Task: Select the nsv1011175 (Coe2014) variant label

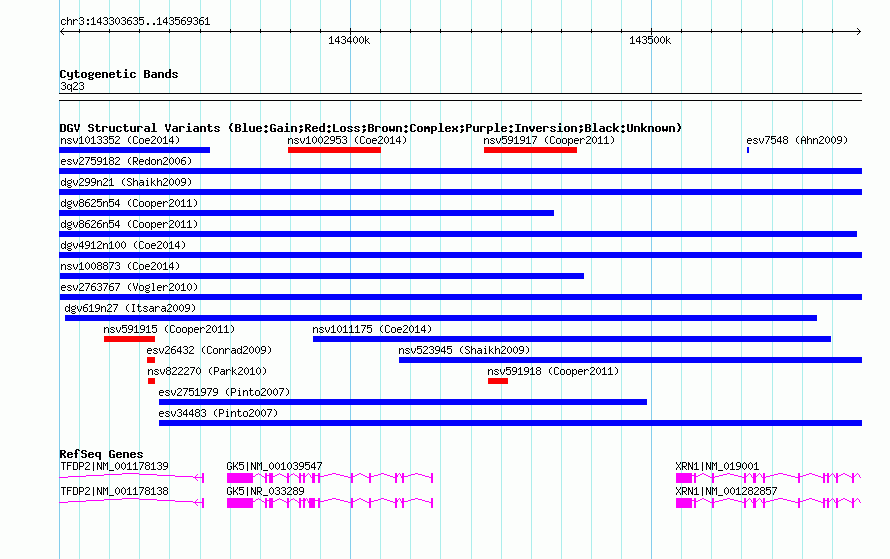Action: [x=372, y=329]
